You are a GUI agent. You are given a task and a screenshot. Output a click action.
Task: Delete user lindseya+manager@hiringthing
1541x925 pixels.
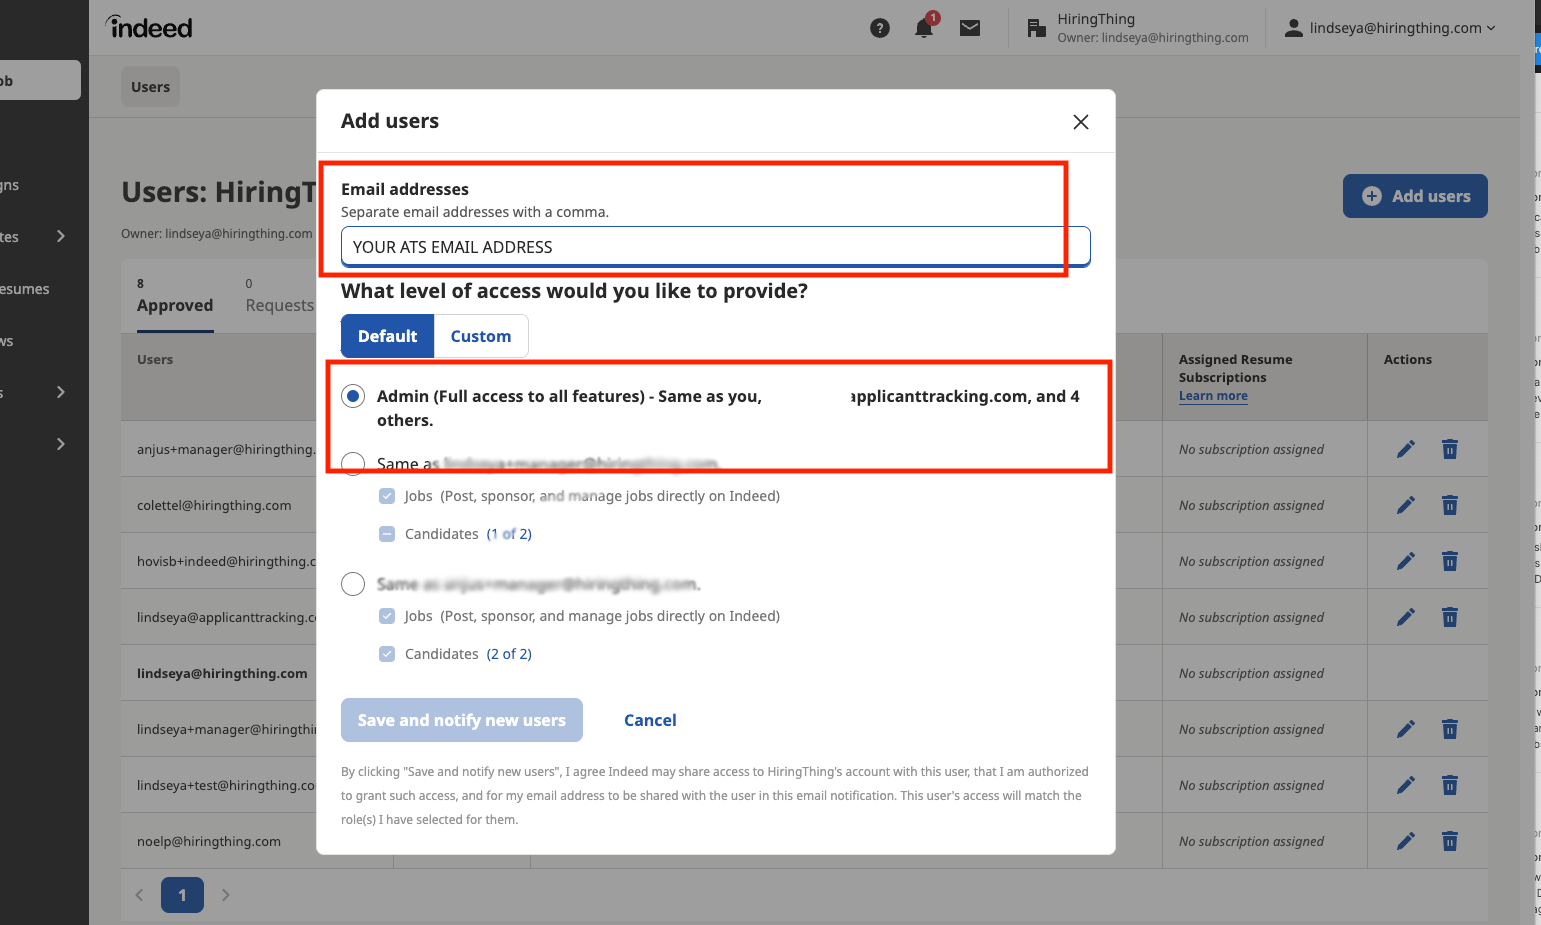(x=1450, y=729)
